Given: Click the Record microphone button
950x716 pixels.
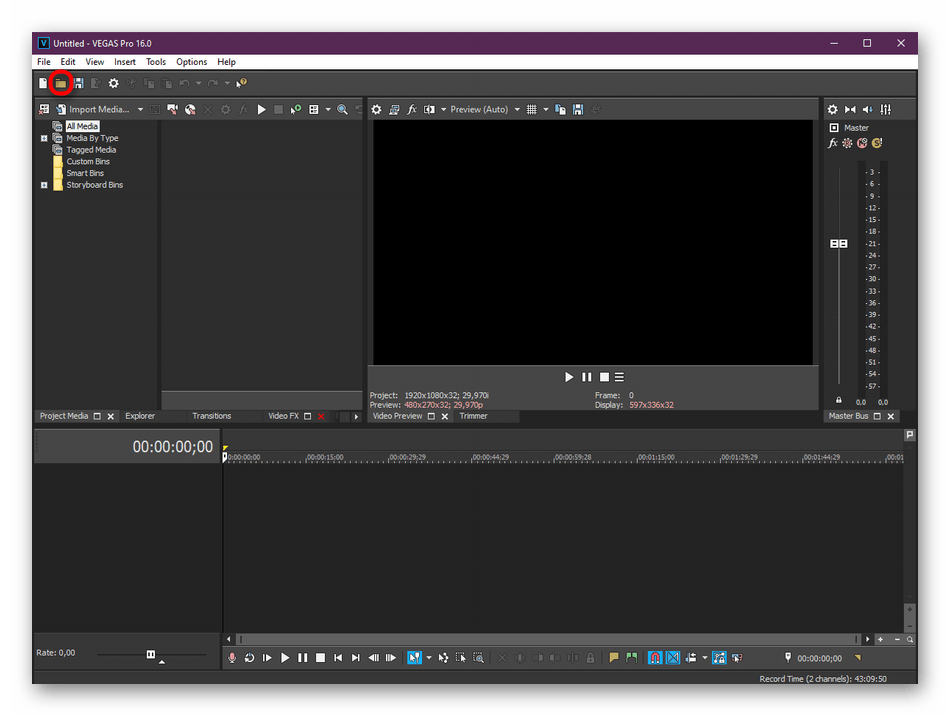Looking at the screenshot, I should click(233, 658).
